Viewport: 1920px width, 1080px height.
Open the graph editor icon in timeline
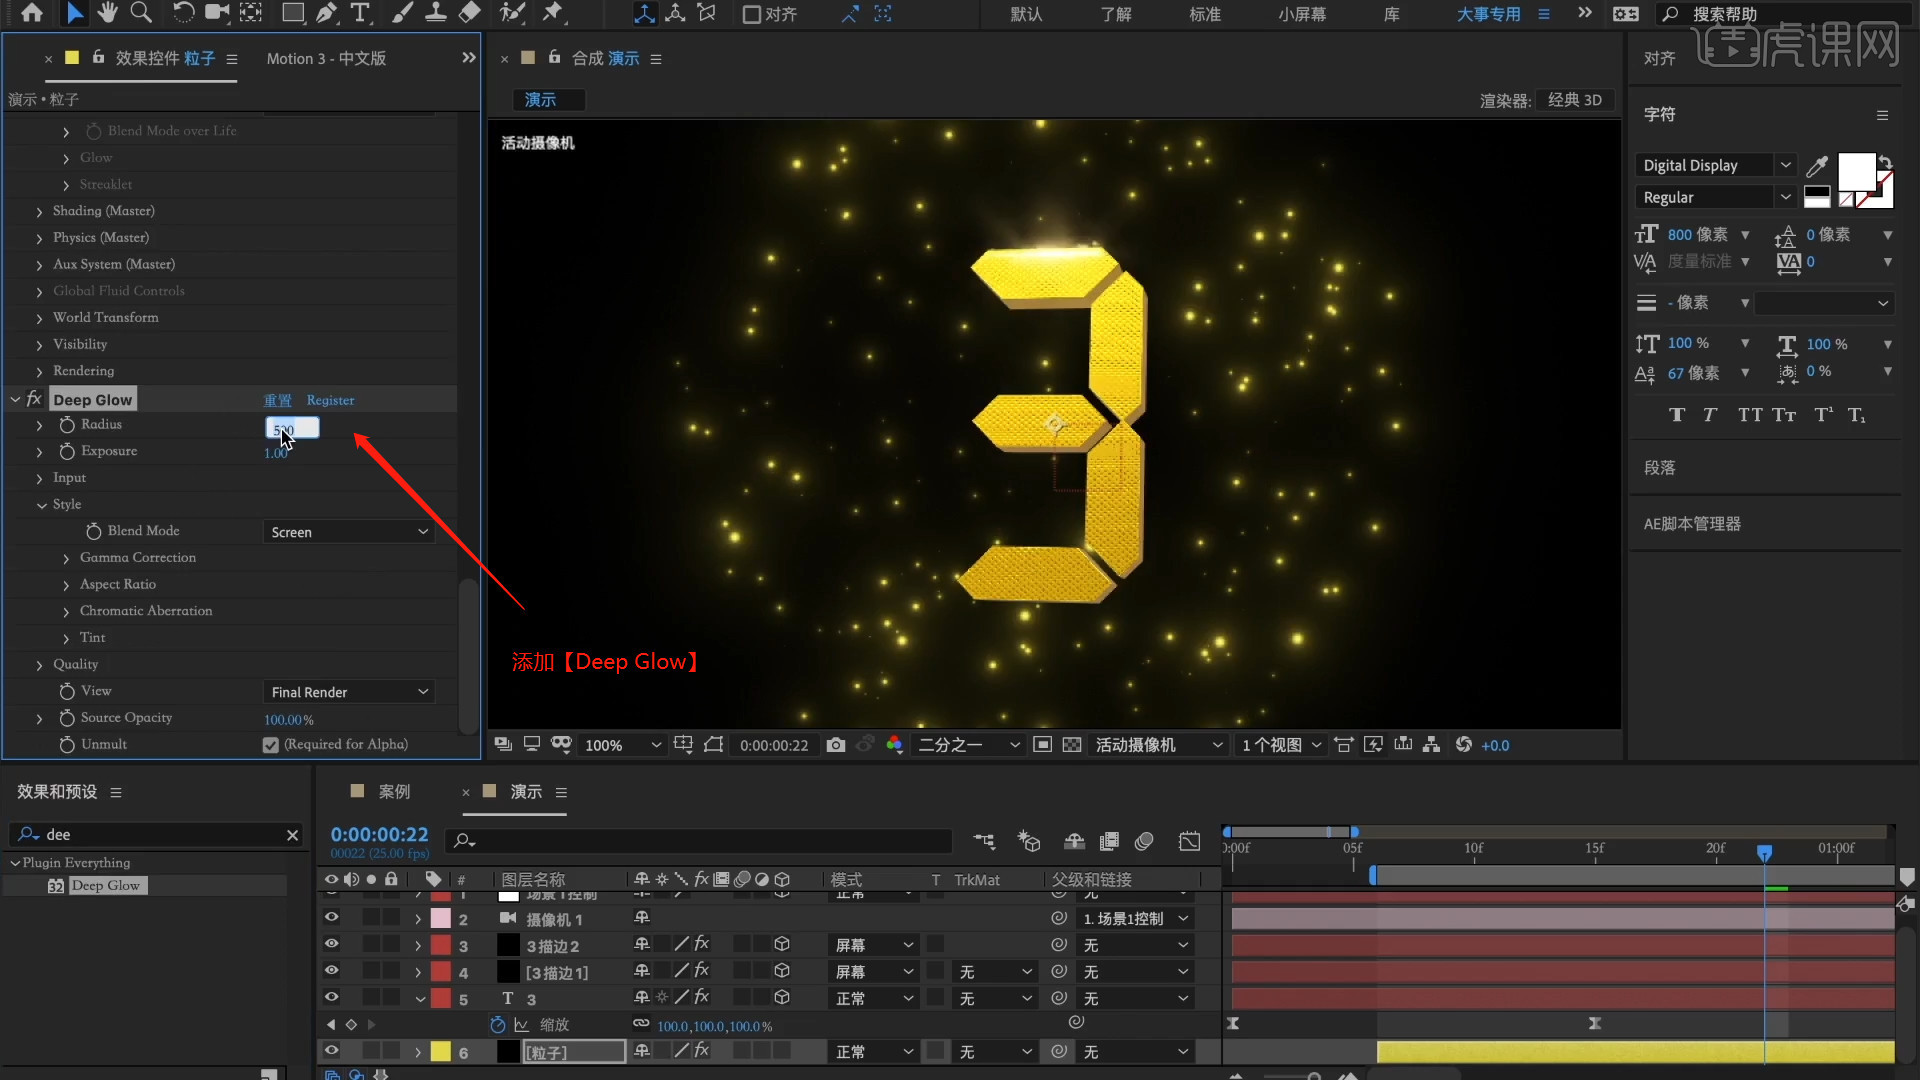pos(1189,842)
